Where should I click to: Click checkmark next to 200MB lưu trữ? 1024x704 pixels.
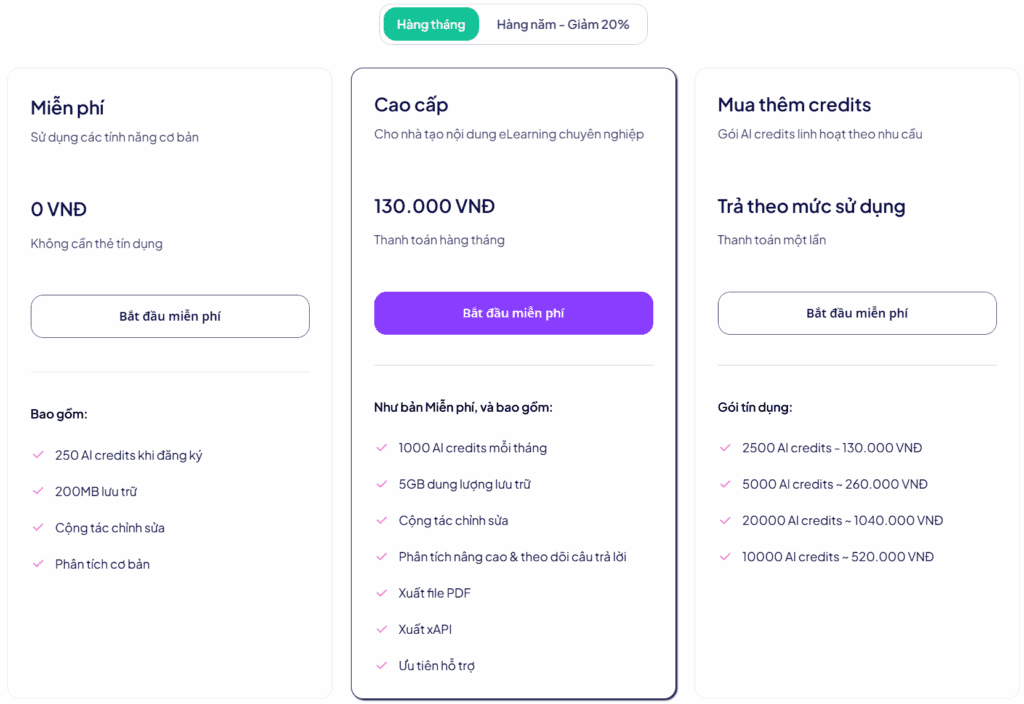pos(38,491)
